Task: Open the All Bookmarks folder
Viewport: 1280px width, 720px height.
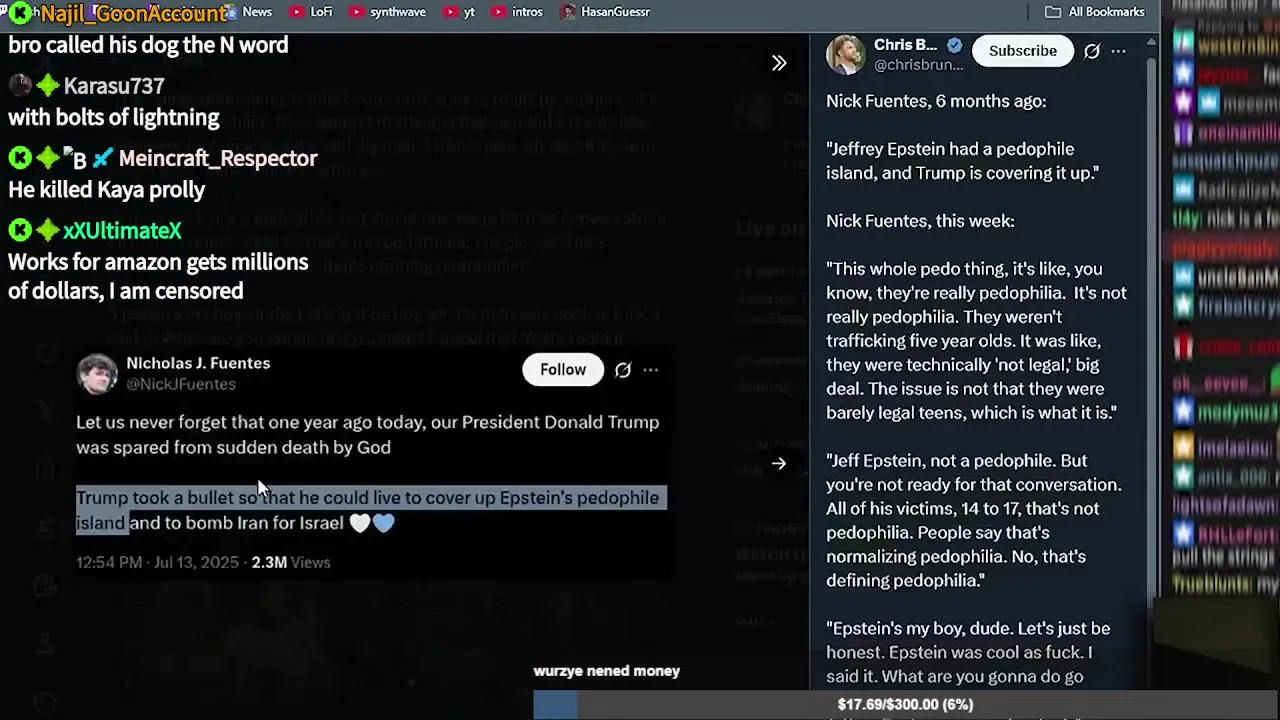Action: click(x=1095, y=12)
